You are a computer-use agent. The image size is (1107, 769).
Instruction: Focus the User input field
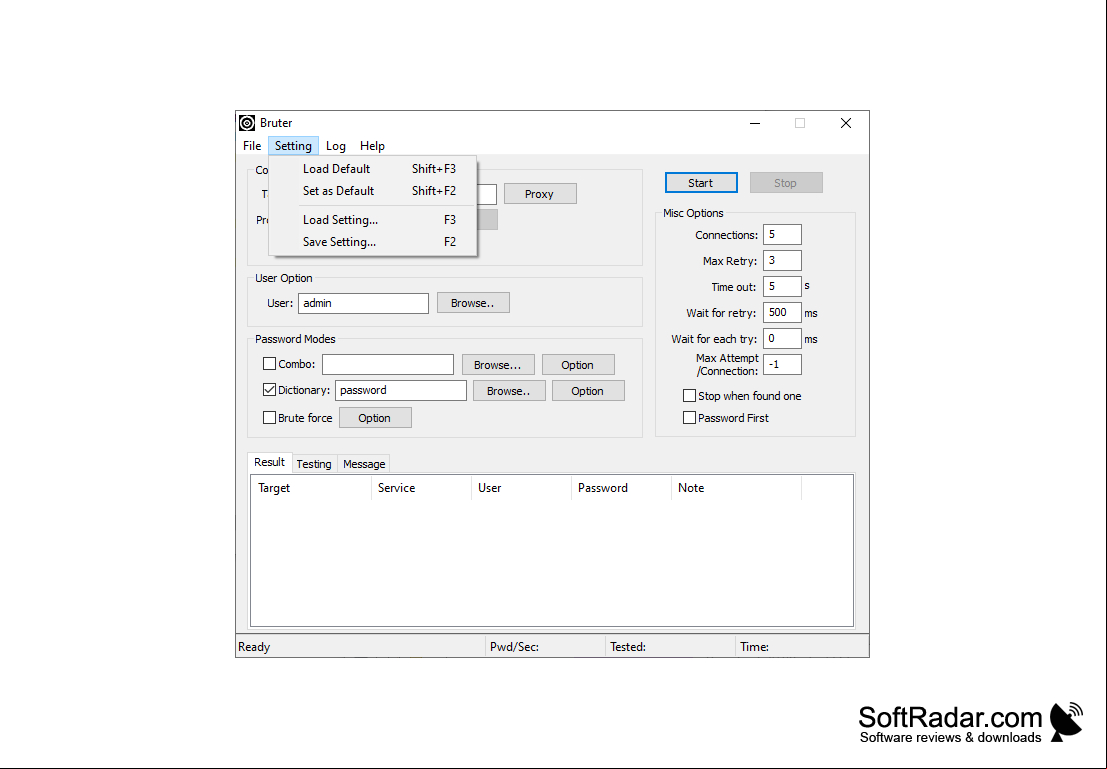363,303
